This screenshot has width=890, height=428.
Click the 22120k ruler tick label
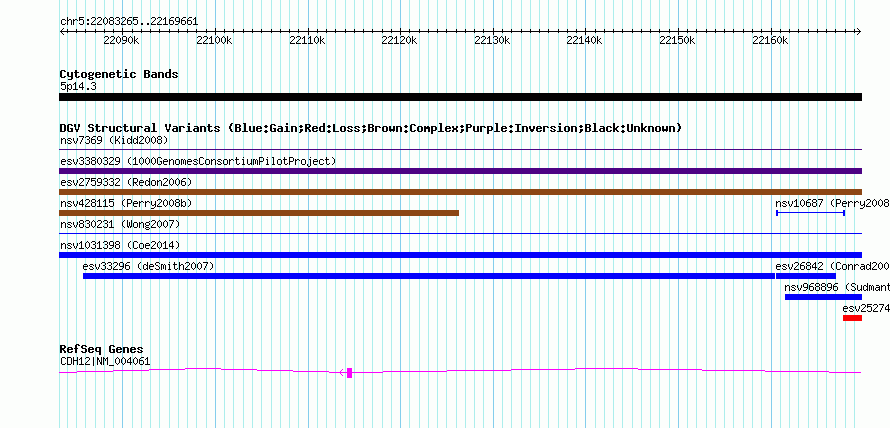click(399, 41)
